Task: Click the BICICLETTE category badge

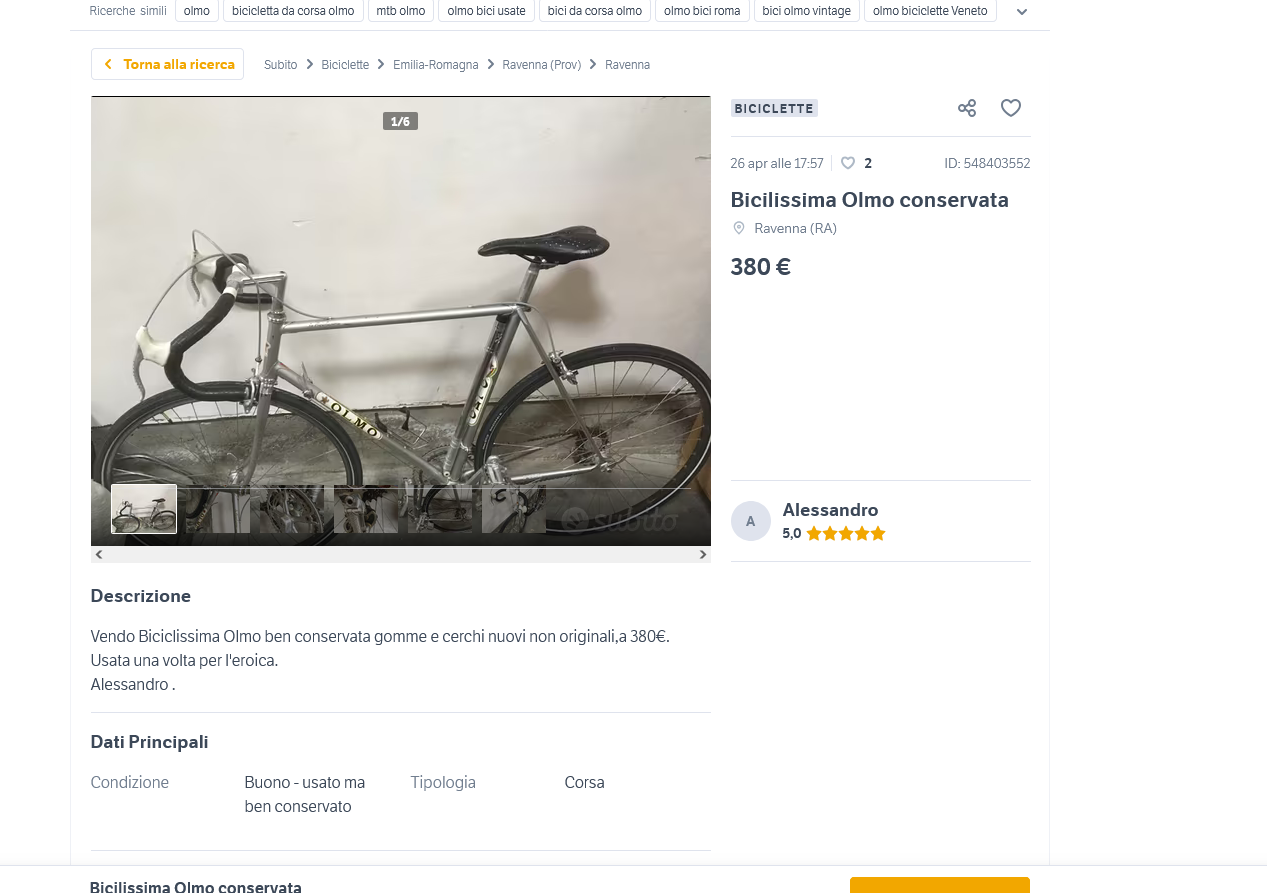Action: click(x=774, y=108)
